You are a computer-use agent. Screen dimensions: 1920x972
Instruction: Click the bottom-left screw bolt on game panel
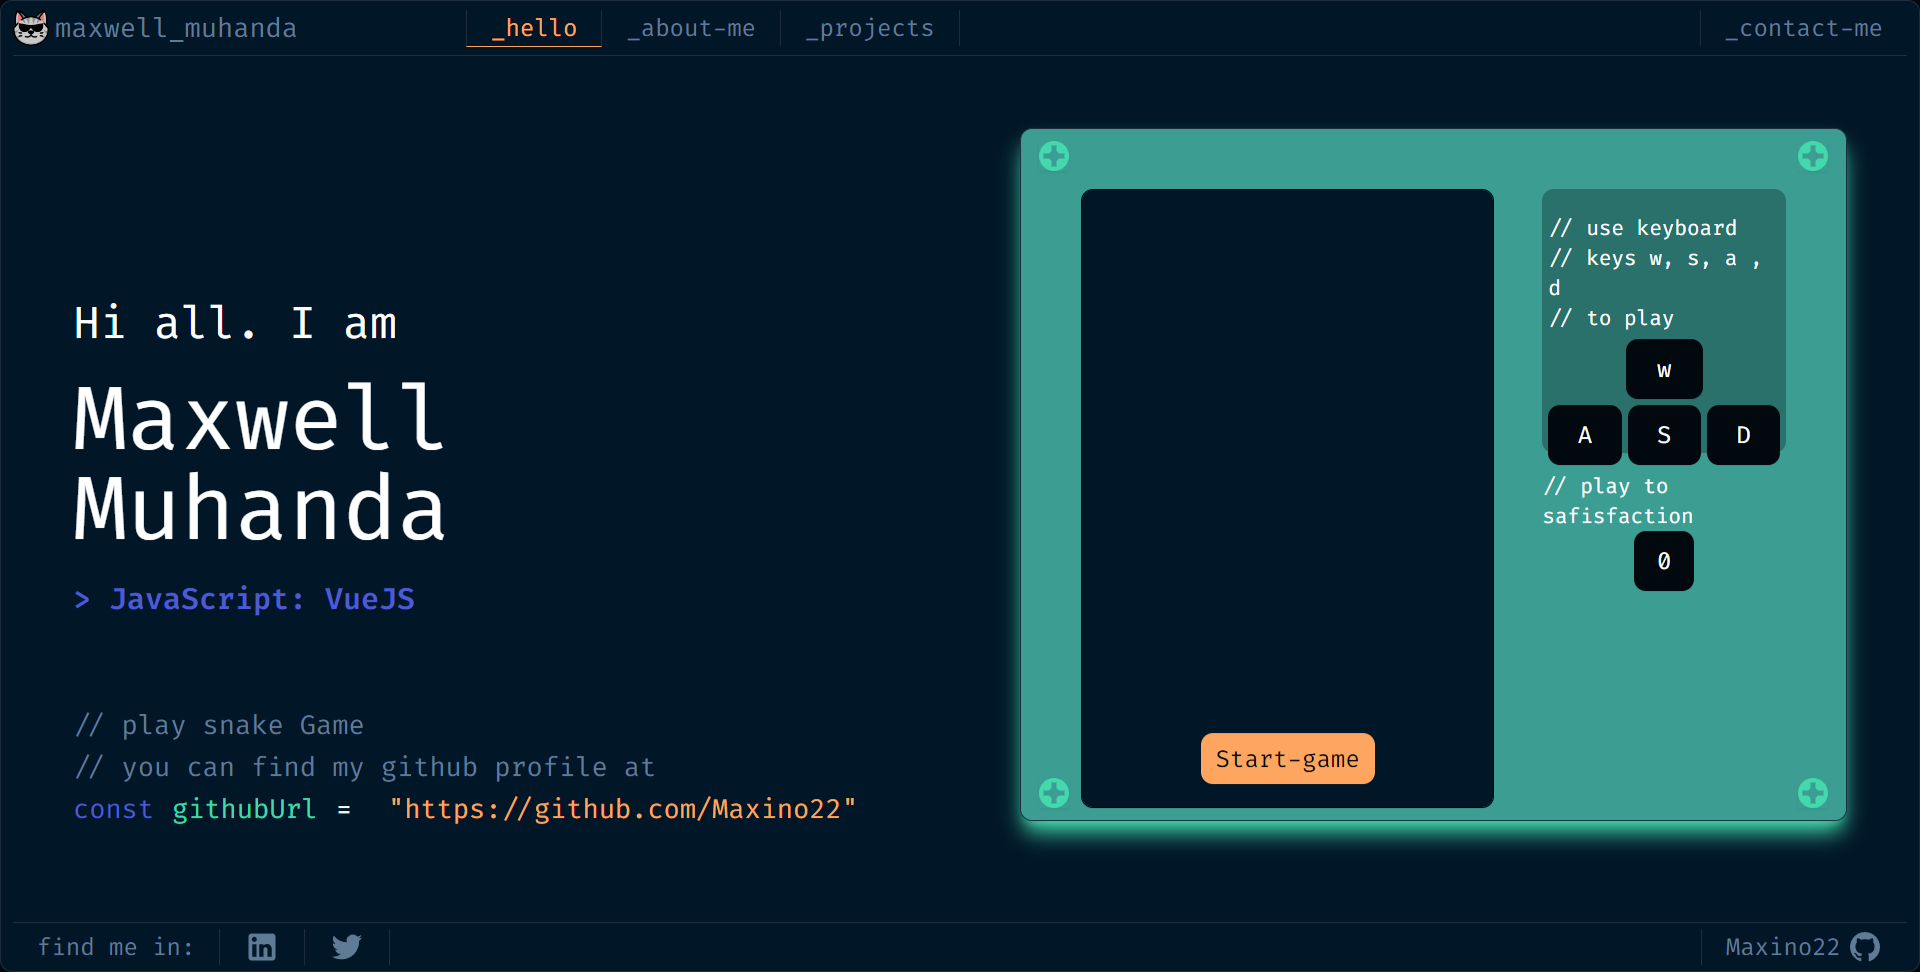pos(1054,793)
